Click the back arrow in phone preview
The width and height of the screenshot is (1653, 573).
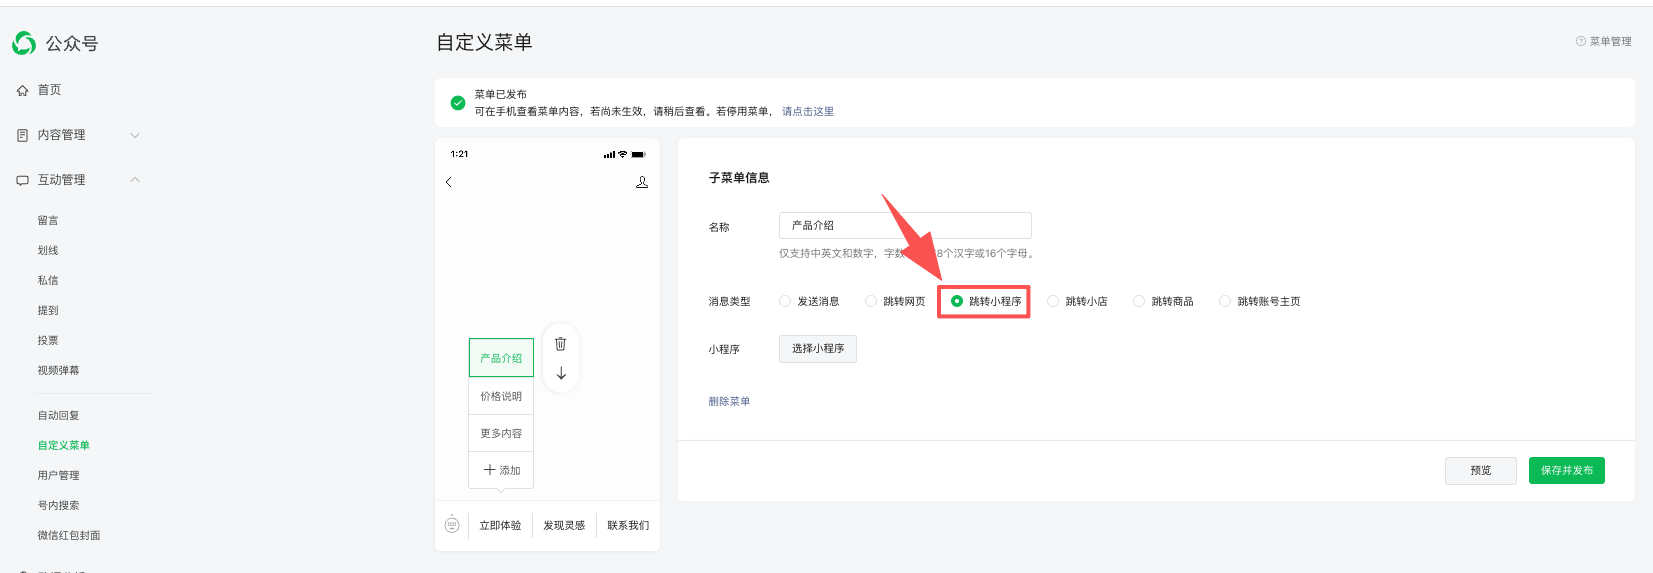click(x=449, y=182)
